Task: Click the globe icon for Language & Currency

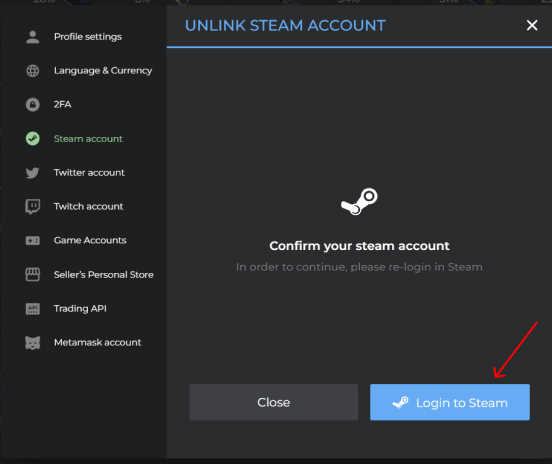Action: tap(33, 71)
